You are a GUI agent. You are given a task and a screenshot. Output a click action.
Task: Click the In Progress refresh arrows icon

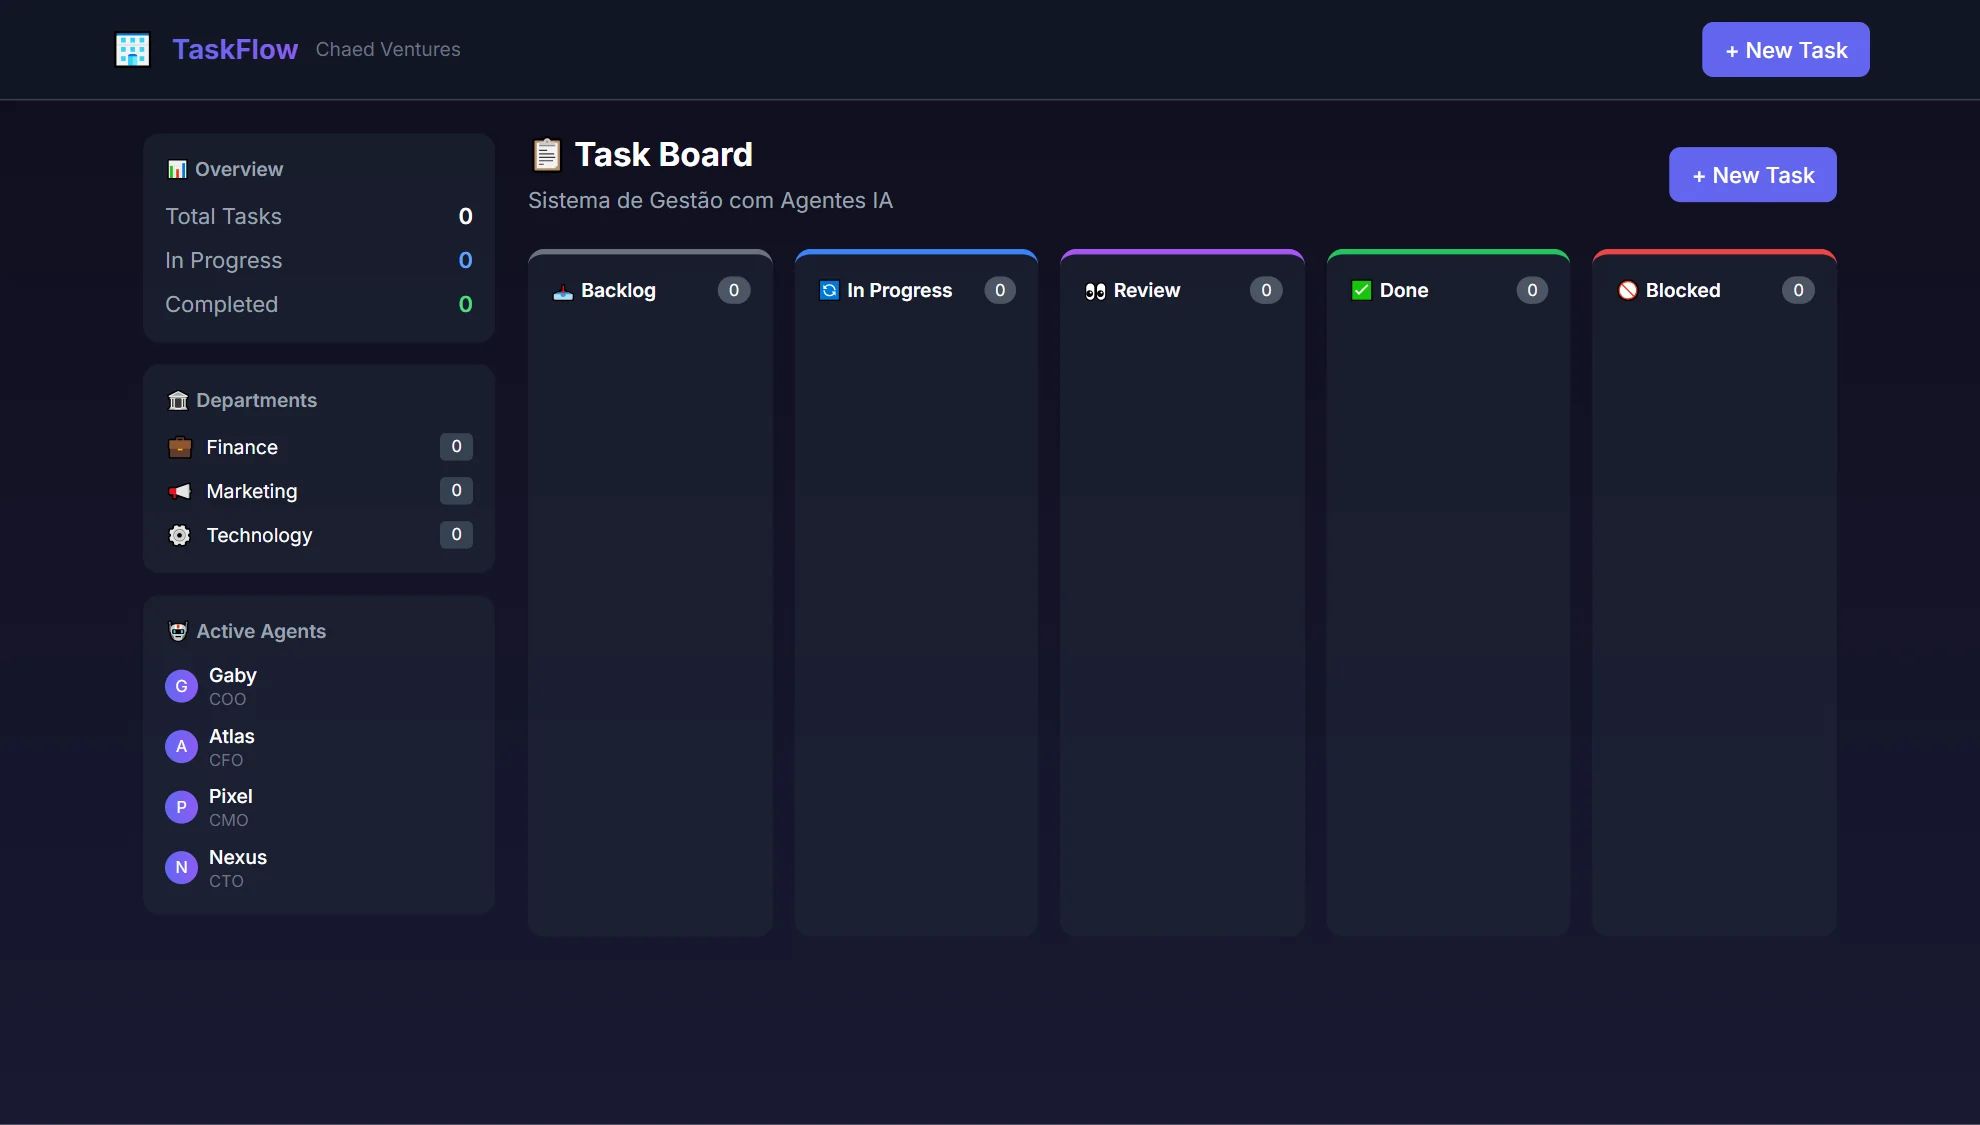(829, 291)
